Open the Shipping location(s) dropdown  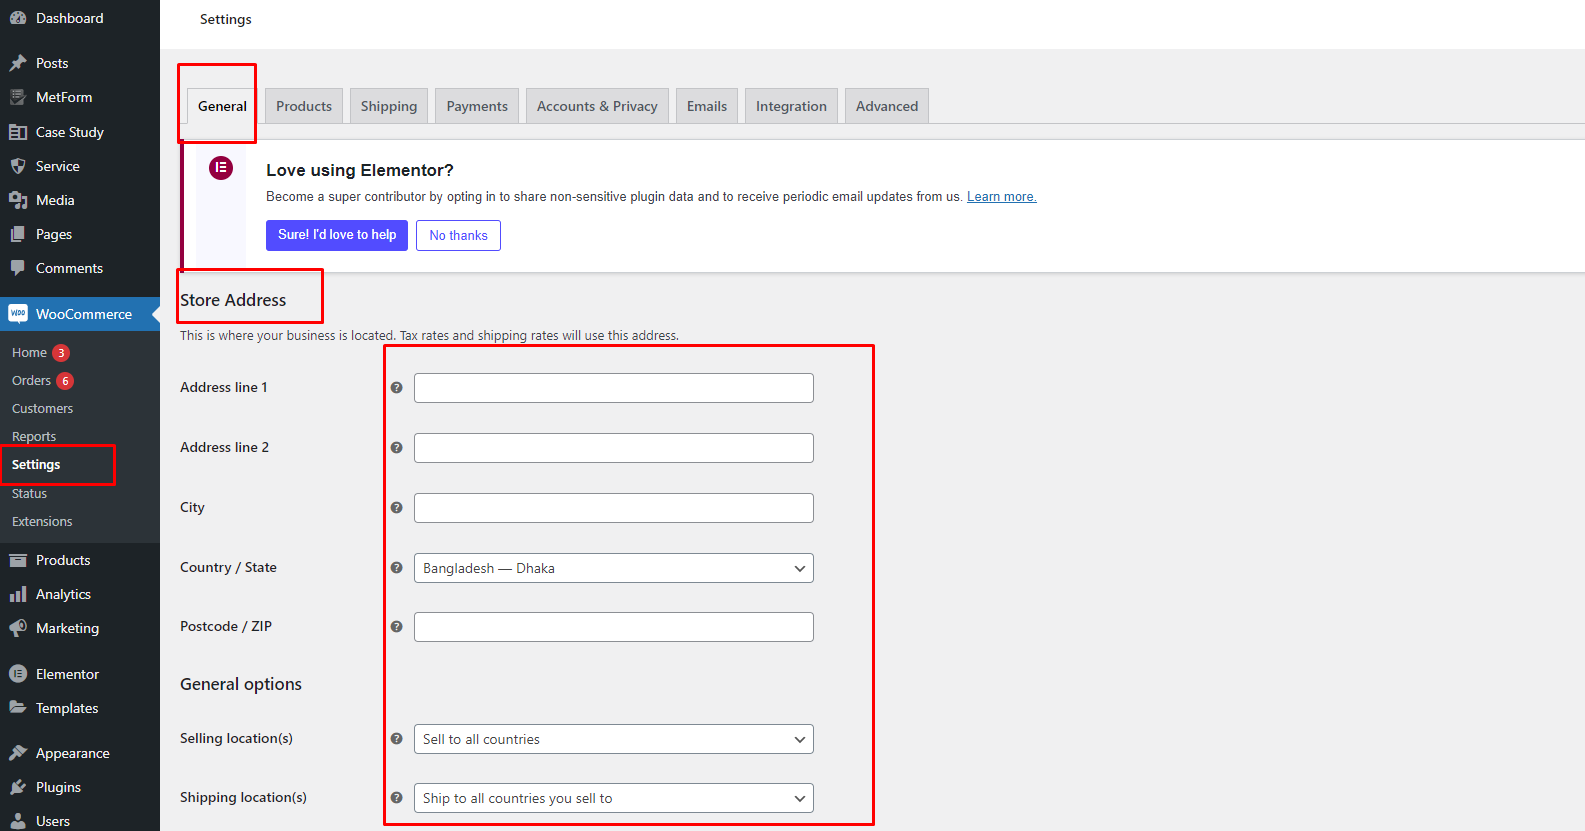pyautogui.click(x=613, y=798)
